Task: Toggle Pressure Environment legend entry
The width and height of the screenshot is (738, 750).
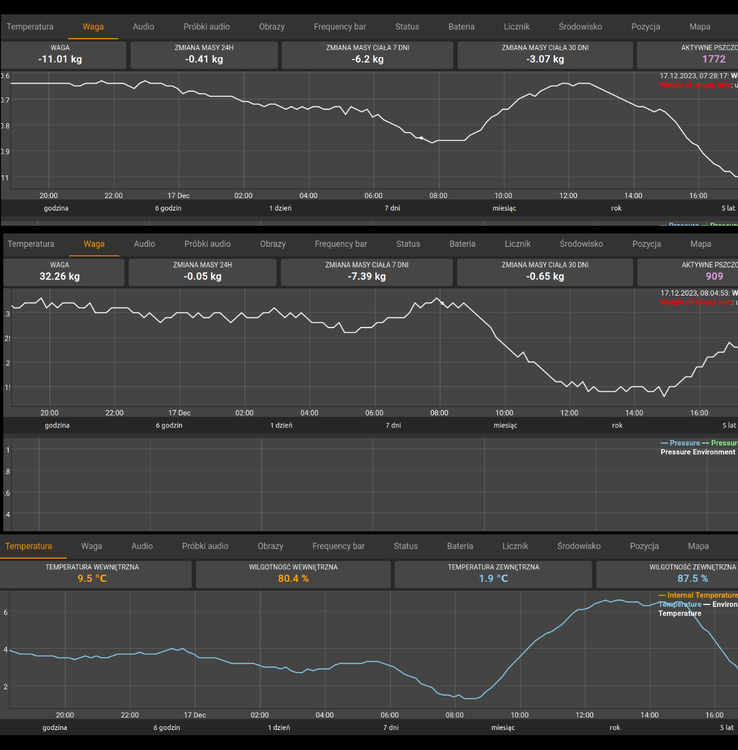Action: (x=697, y=452)
